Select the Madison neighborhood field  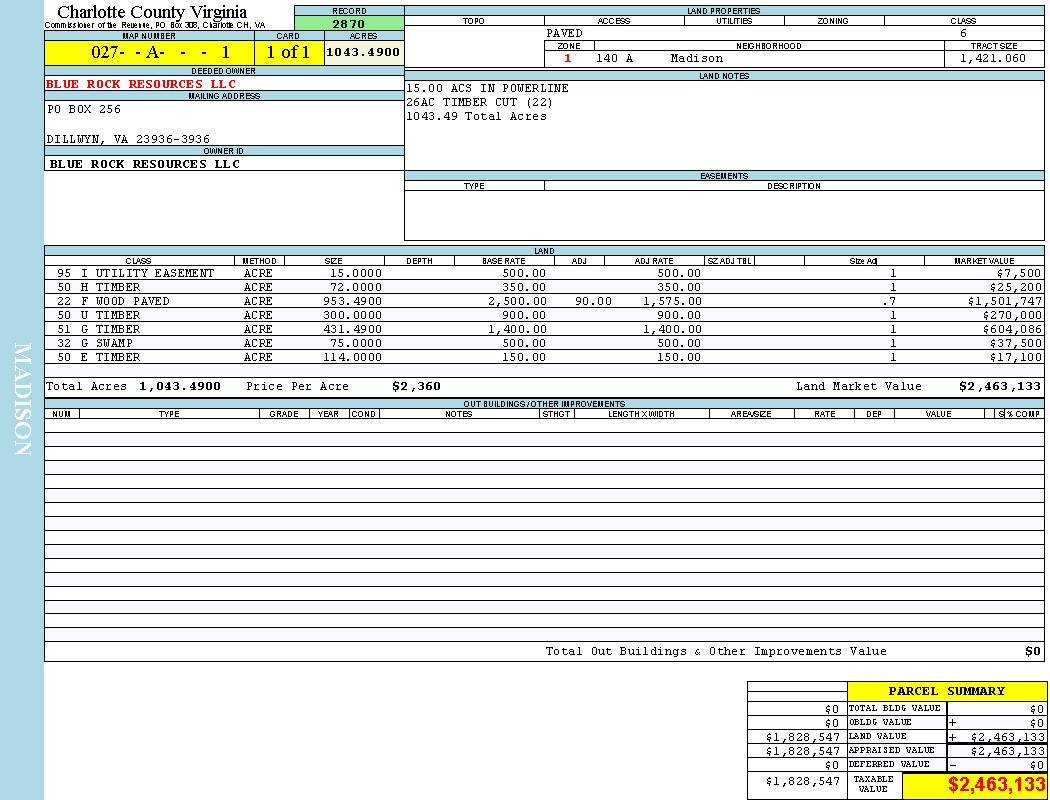(696, 59)
